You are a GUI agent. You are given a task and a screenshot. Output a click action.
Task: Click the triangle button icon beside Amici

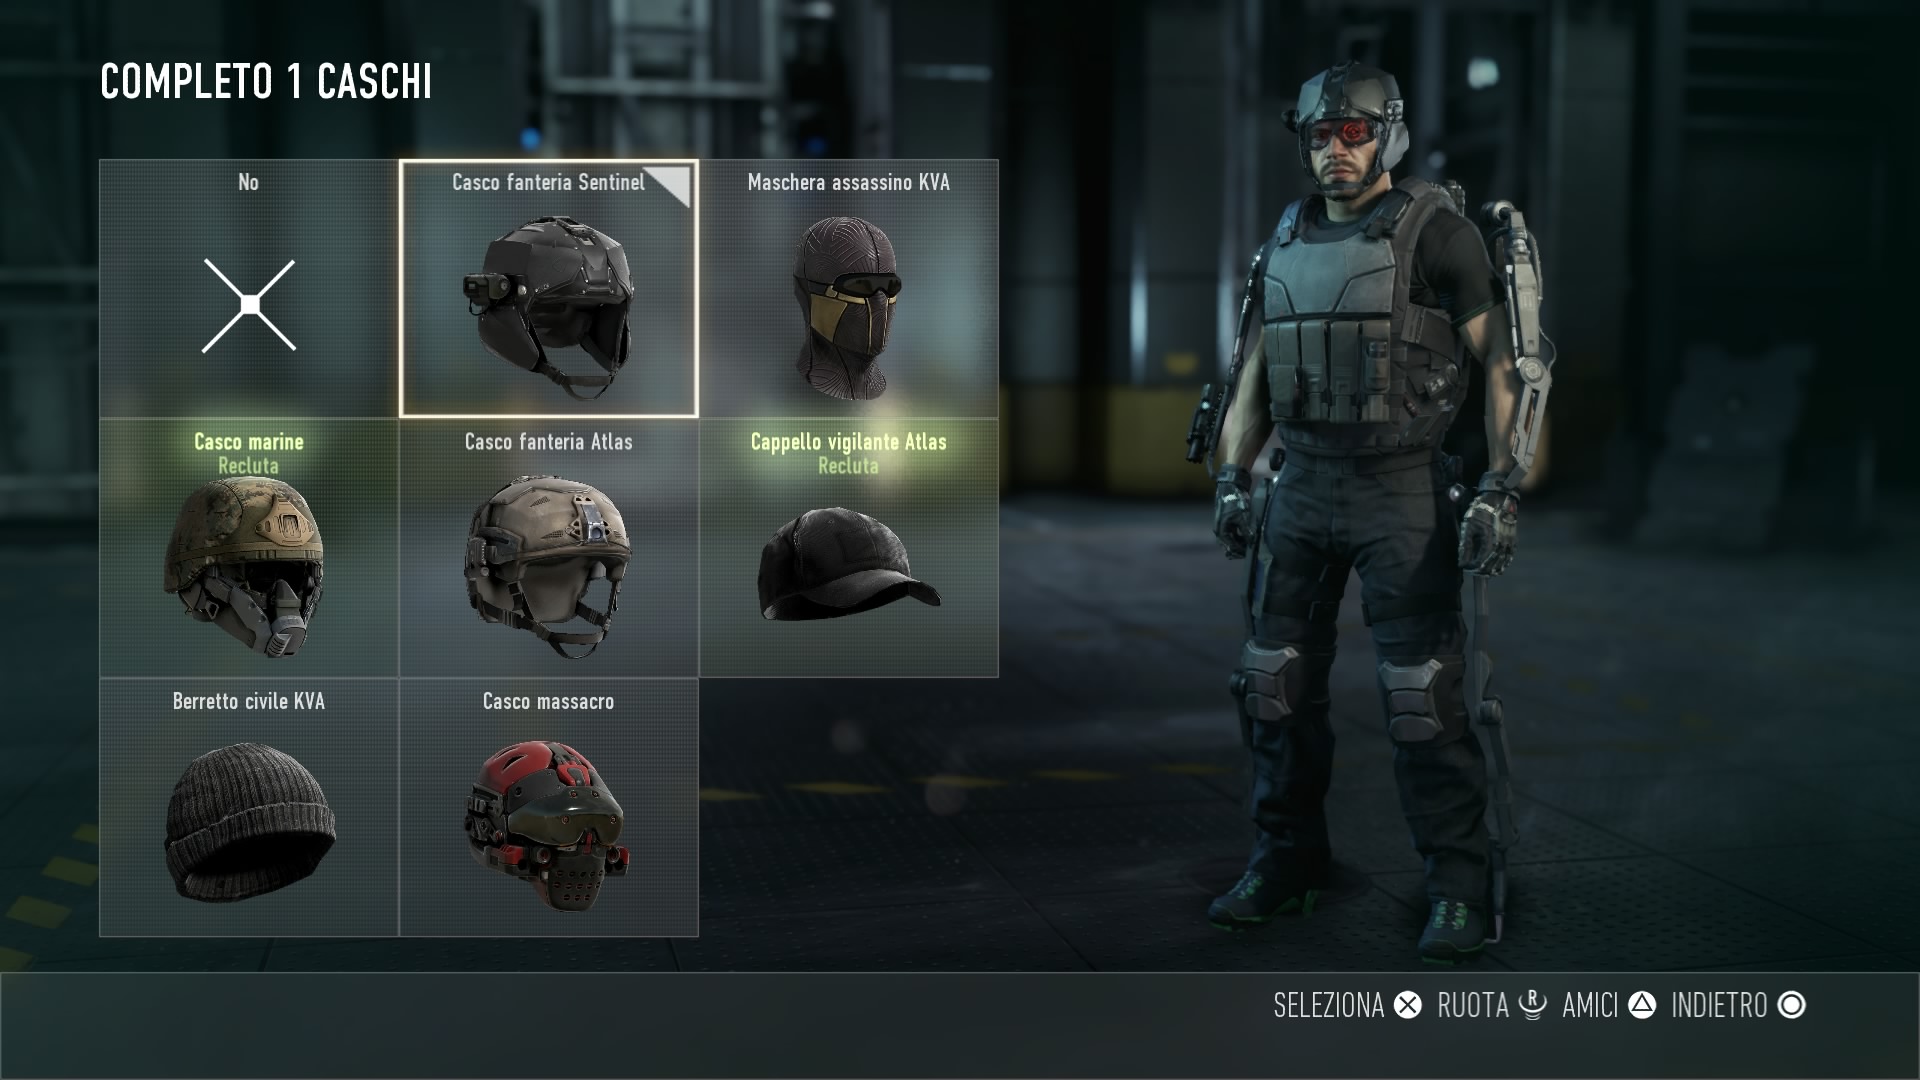tap(1642, 1005)
